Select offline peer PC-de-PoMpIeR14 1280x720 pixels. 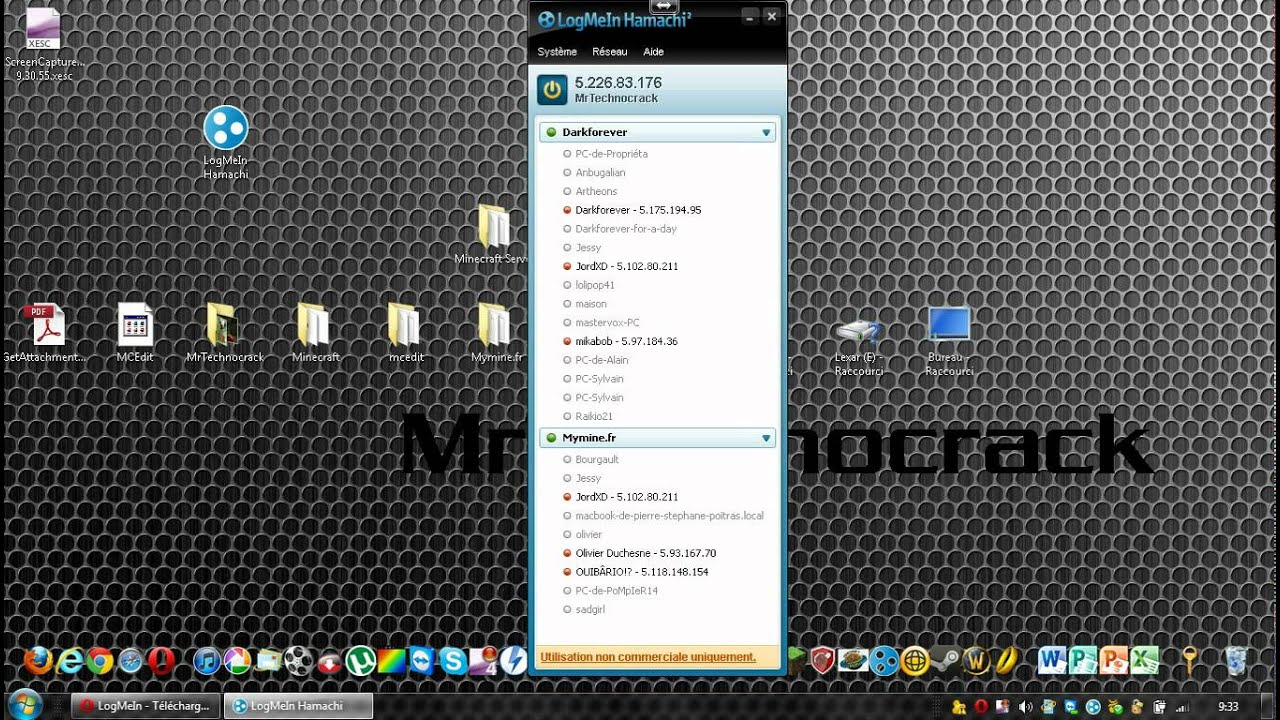click(616, 591)
